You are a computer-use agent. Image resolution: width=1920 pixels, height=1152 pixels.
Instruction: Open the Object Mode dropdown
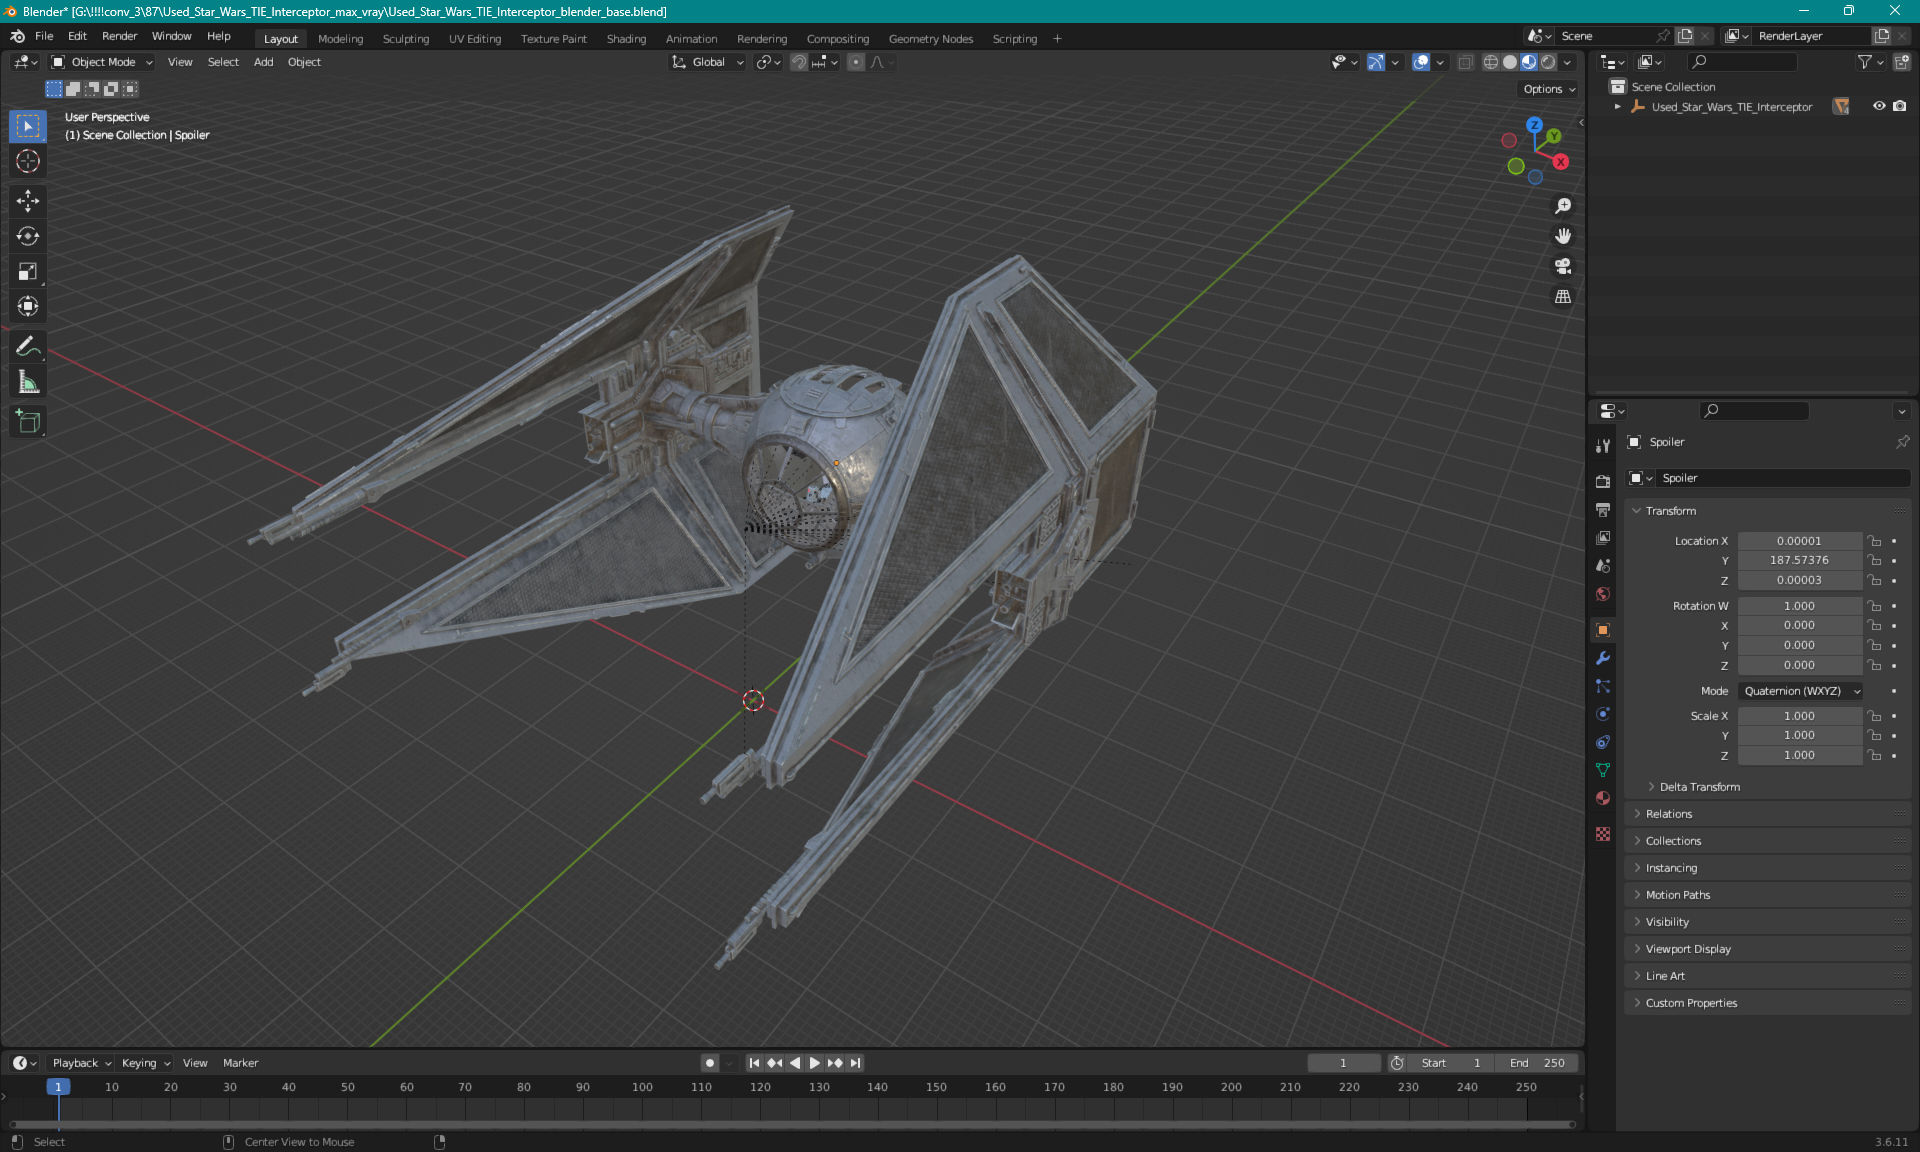tap(102, 62)
